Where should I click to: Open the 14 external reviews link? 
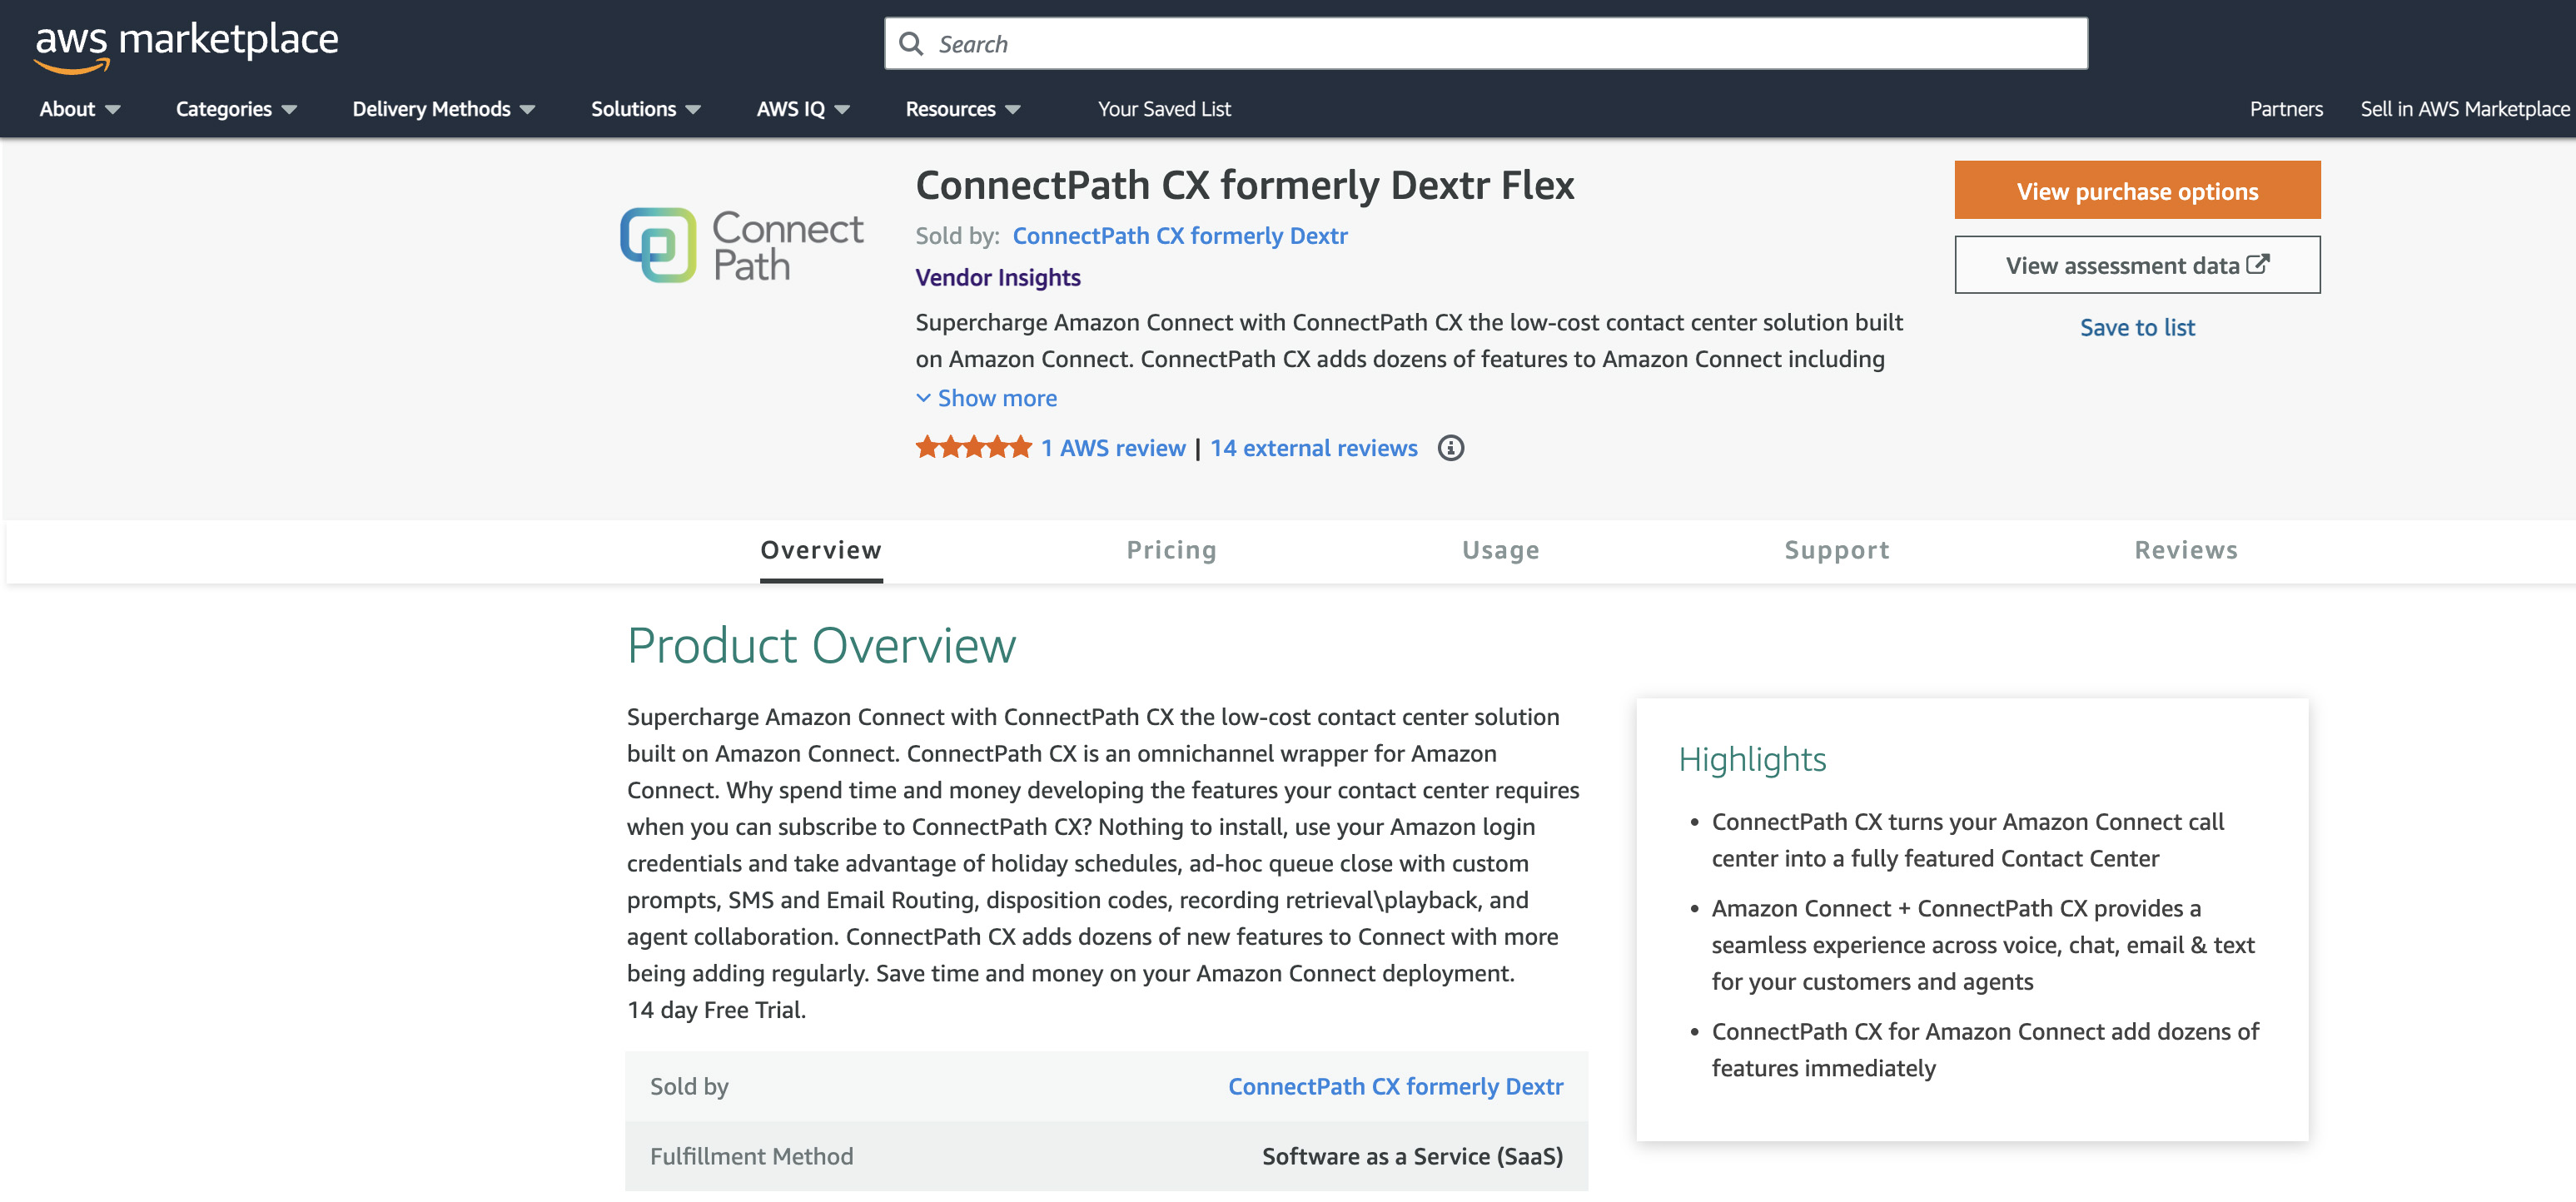[1313, 448]
